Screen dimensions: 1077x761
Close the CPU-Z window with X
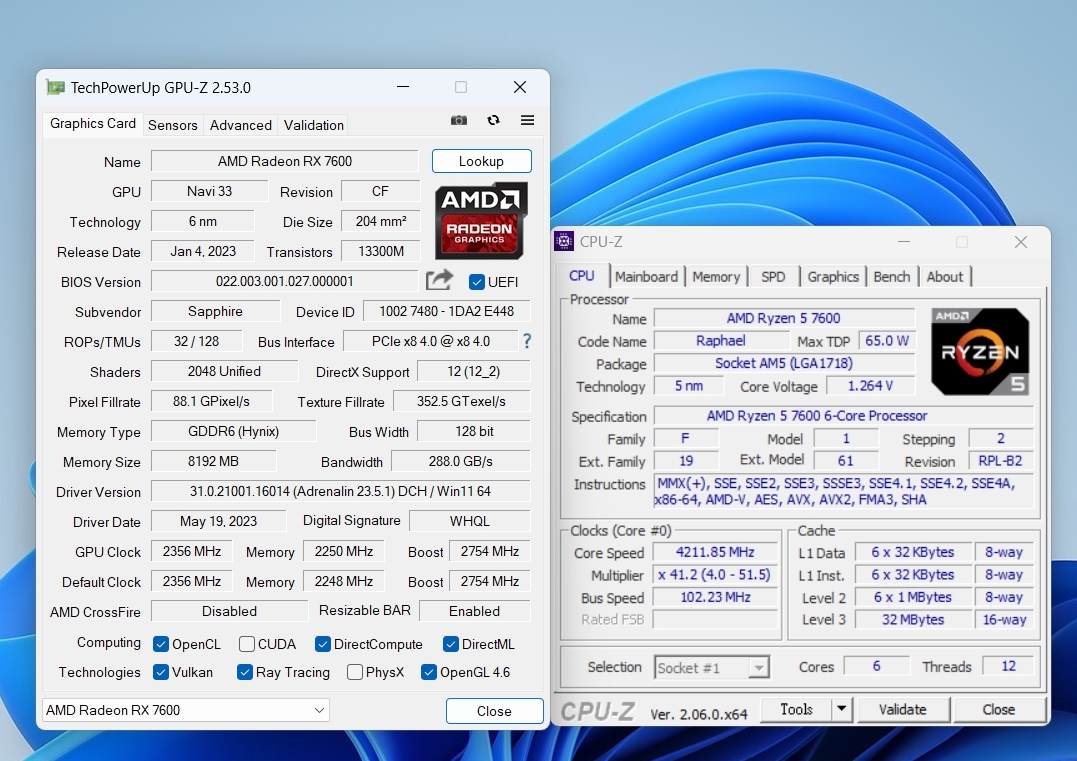tap(1021, 242)
